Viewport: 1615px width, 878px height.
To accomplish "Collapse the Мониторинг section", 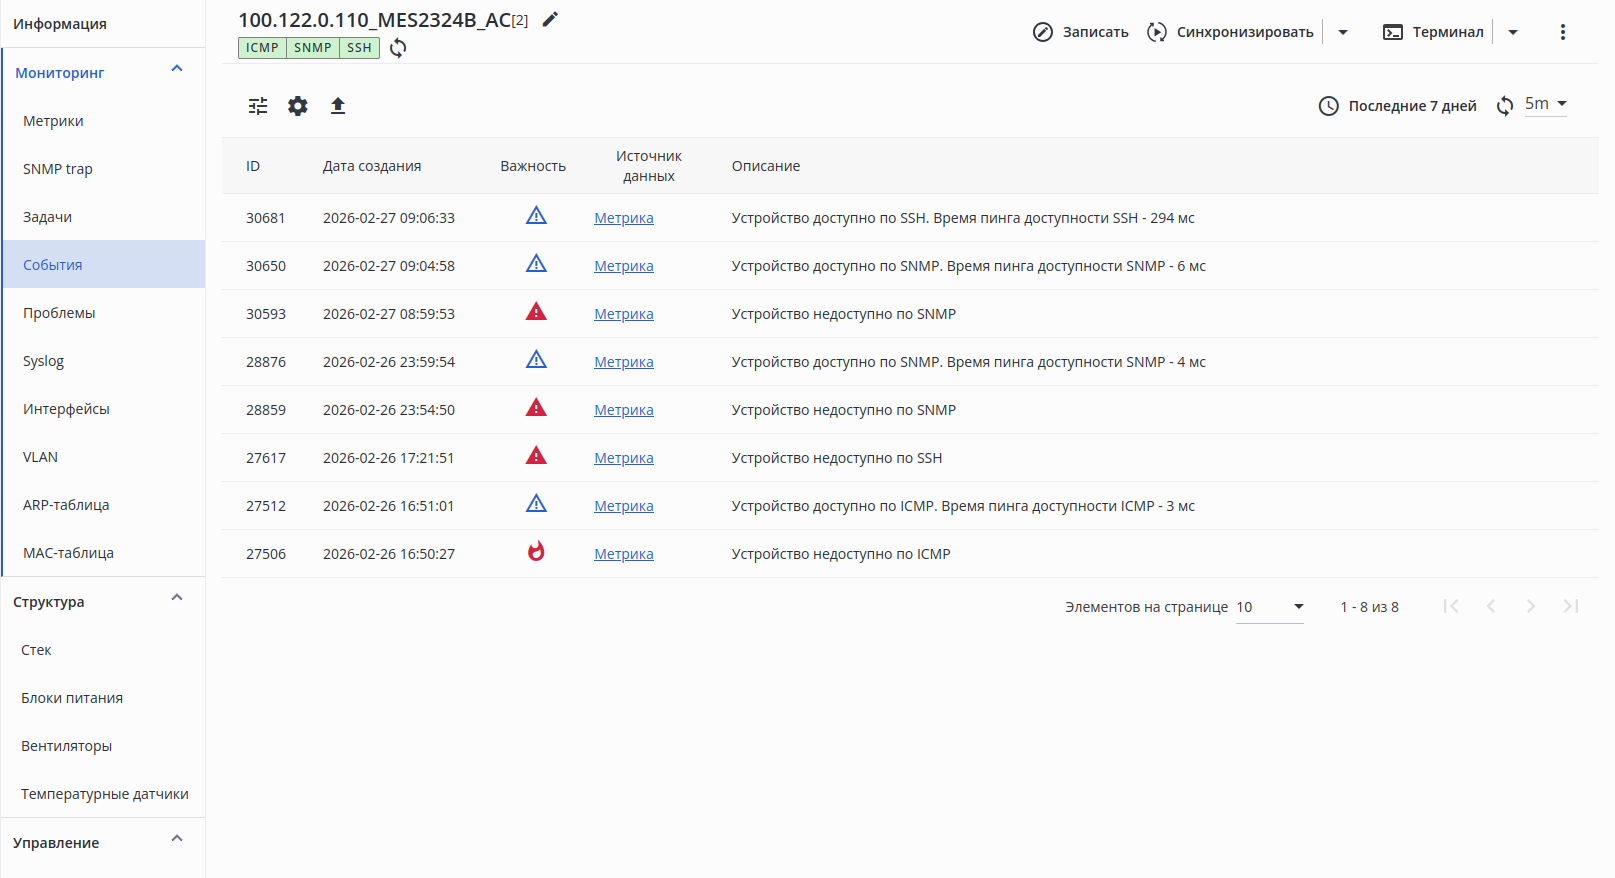I will 177,69.
